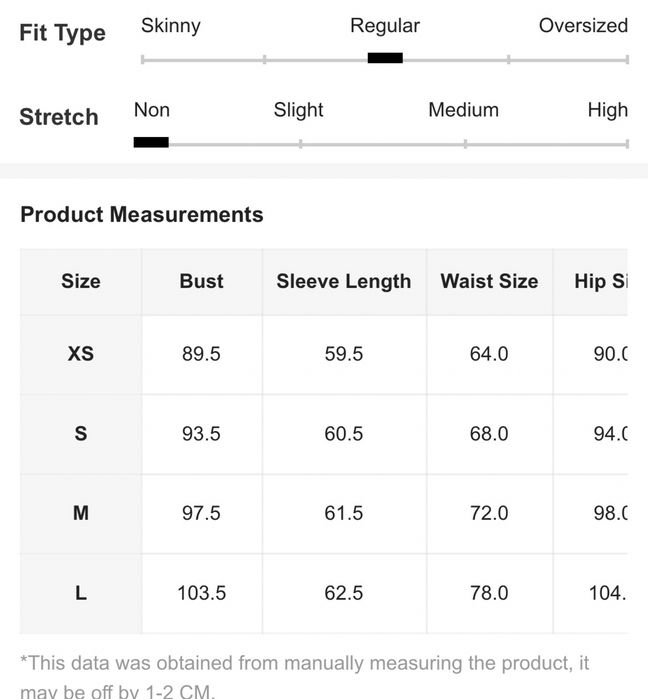648x699 pixels.
Task: Click the High stretch label
Action: click(x=608, y=111)
